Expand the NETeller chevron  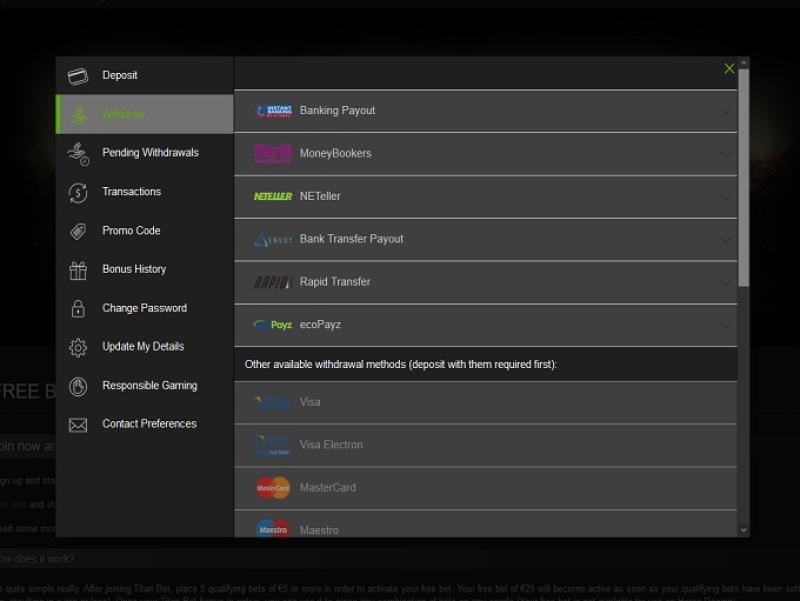[726, 197]
